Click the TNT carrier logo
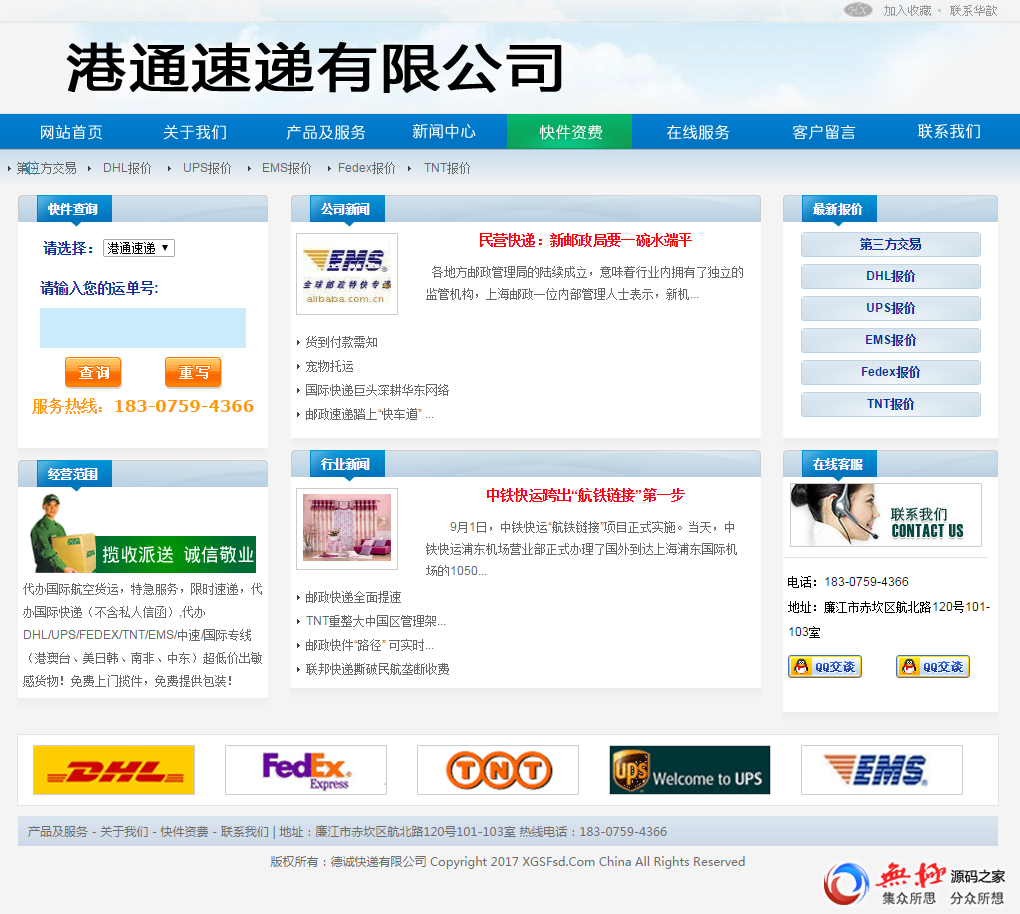The height and width of the screenshot is (914, 1020). coord(498,770)
